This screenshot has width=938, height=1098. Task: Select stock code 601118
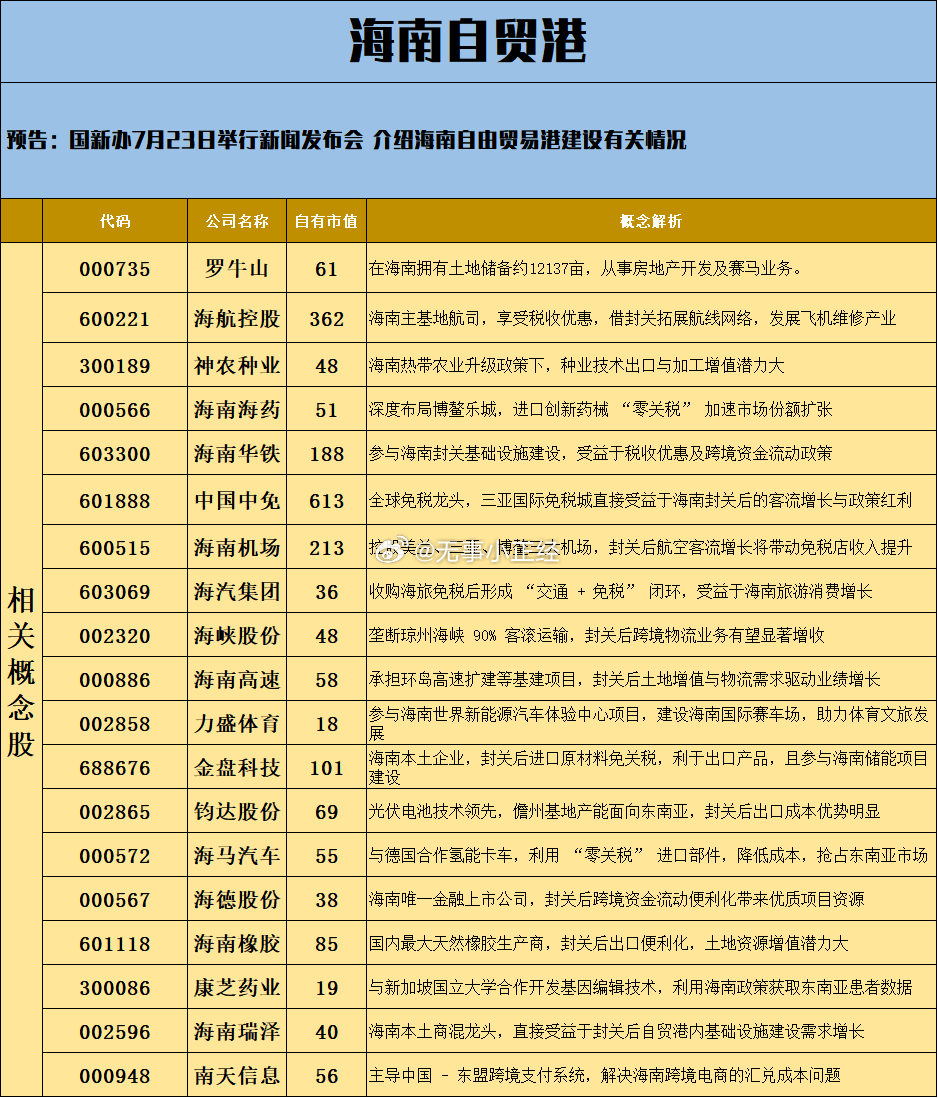tap(115, 945)
